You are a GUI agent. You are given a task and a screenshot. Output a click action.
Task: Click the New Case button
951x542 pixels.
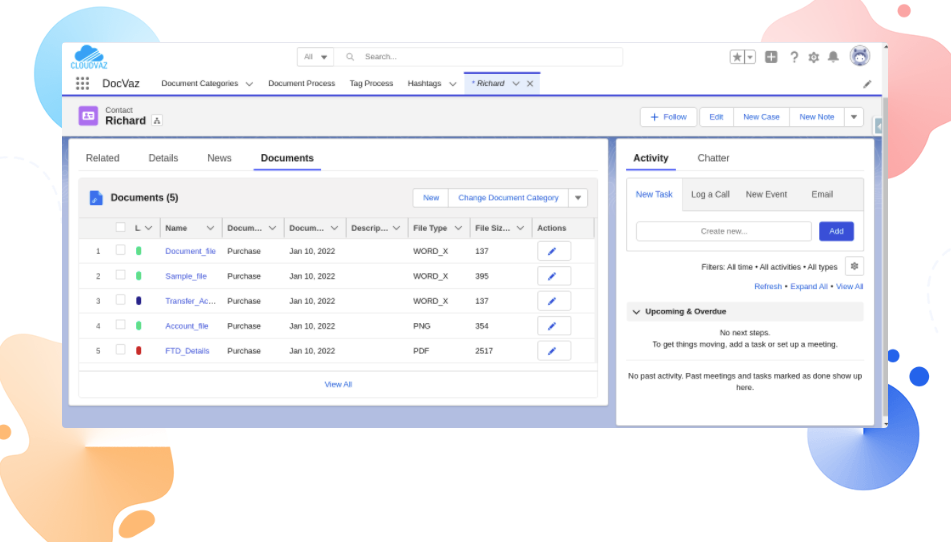(761, 117)
